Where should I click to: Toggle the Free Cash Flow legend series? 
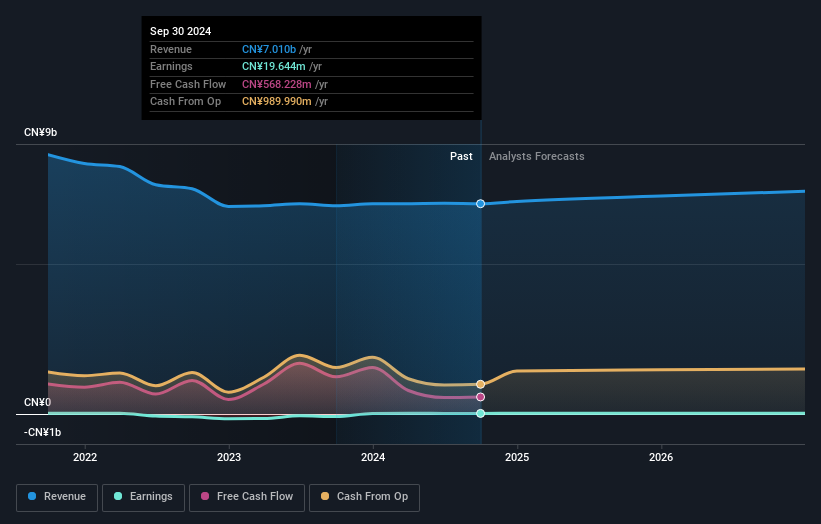pyautogui.click(x=247, y=497)
